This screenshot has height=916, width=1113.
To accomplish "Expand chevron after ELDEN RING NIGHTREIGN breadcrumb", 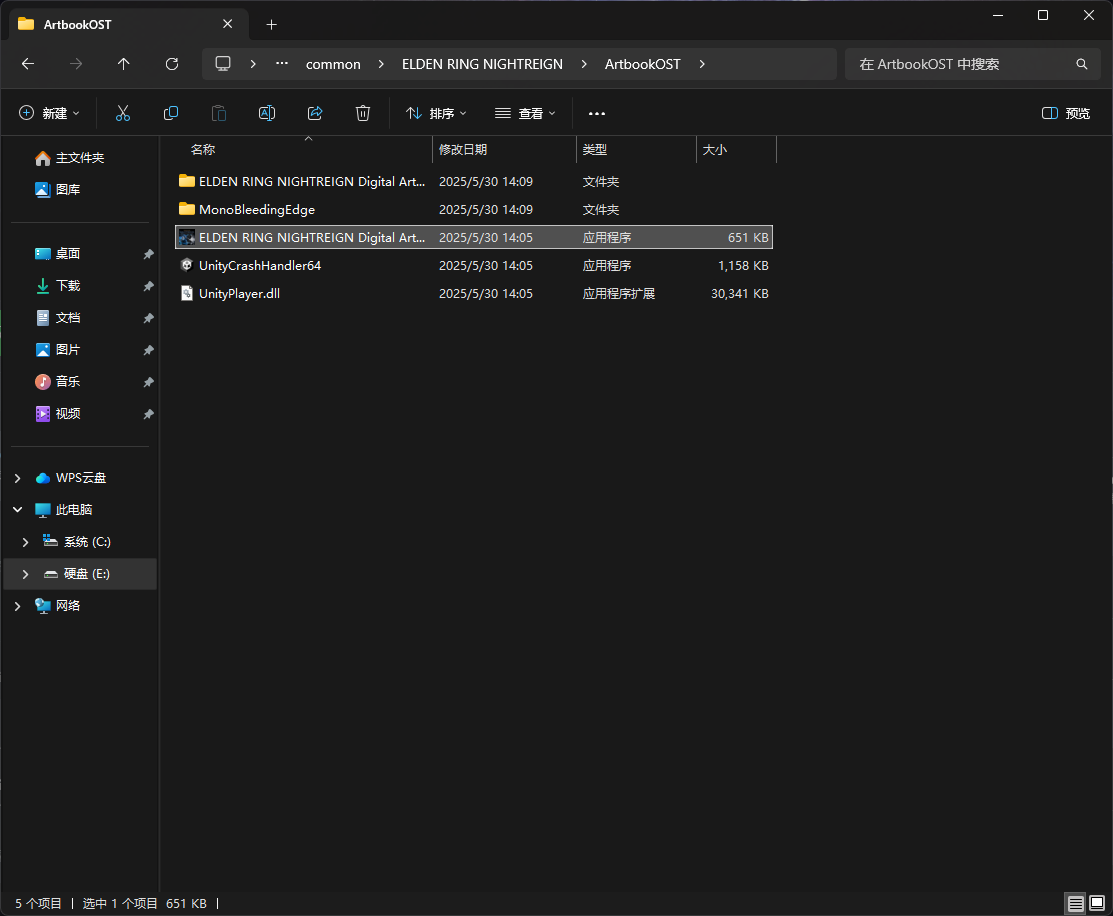I will click(x=584, y=64).
